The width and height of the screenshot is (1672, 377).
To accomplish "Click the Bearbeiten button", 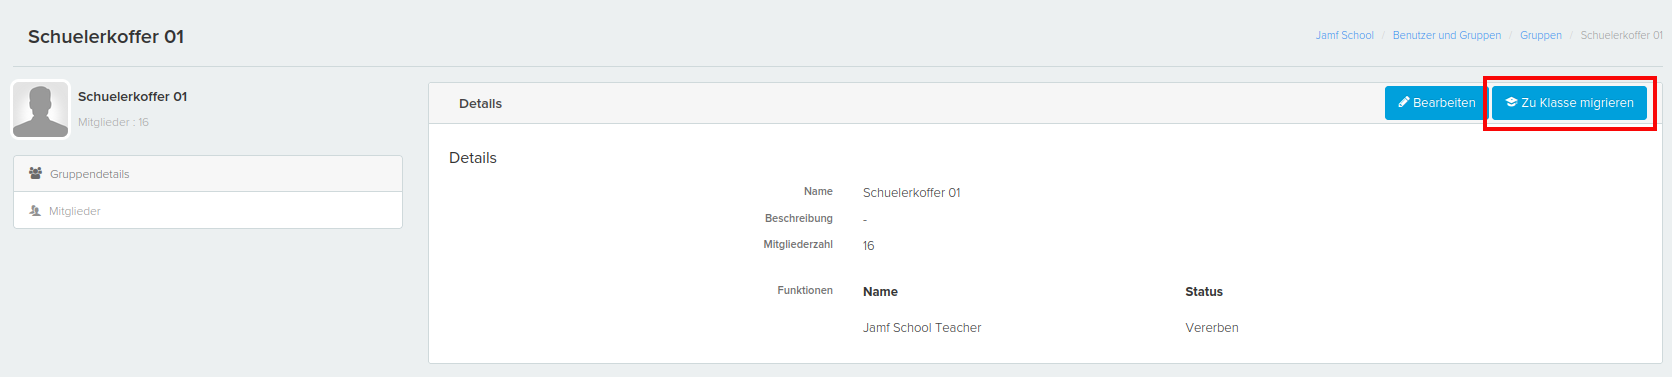I will [1436, 103].
